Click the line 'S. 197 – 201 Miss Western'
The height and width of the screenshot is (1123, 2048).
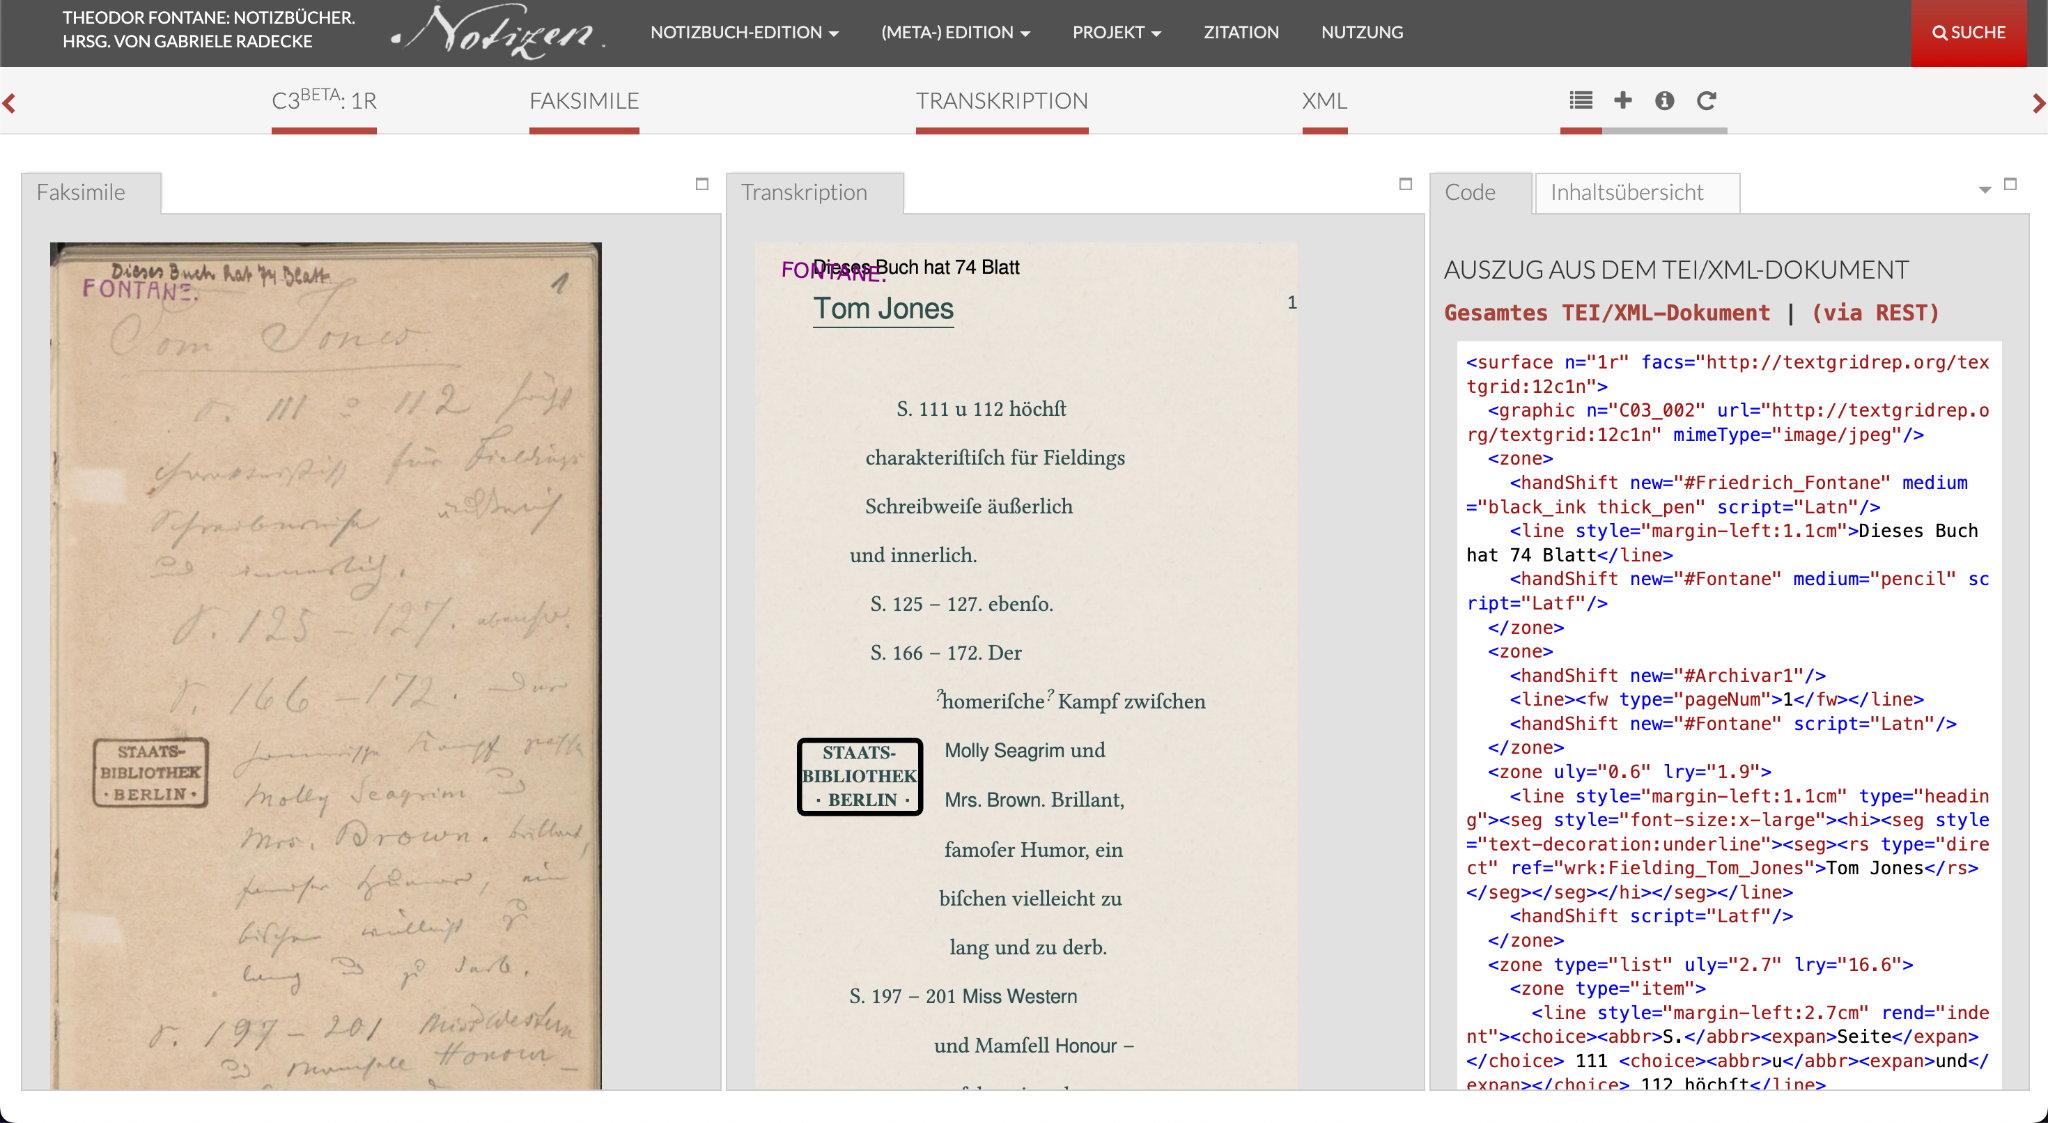[963, 997]
